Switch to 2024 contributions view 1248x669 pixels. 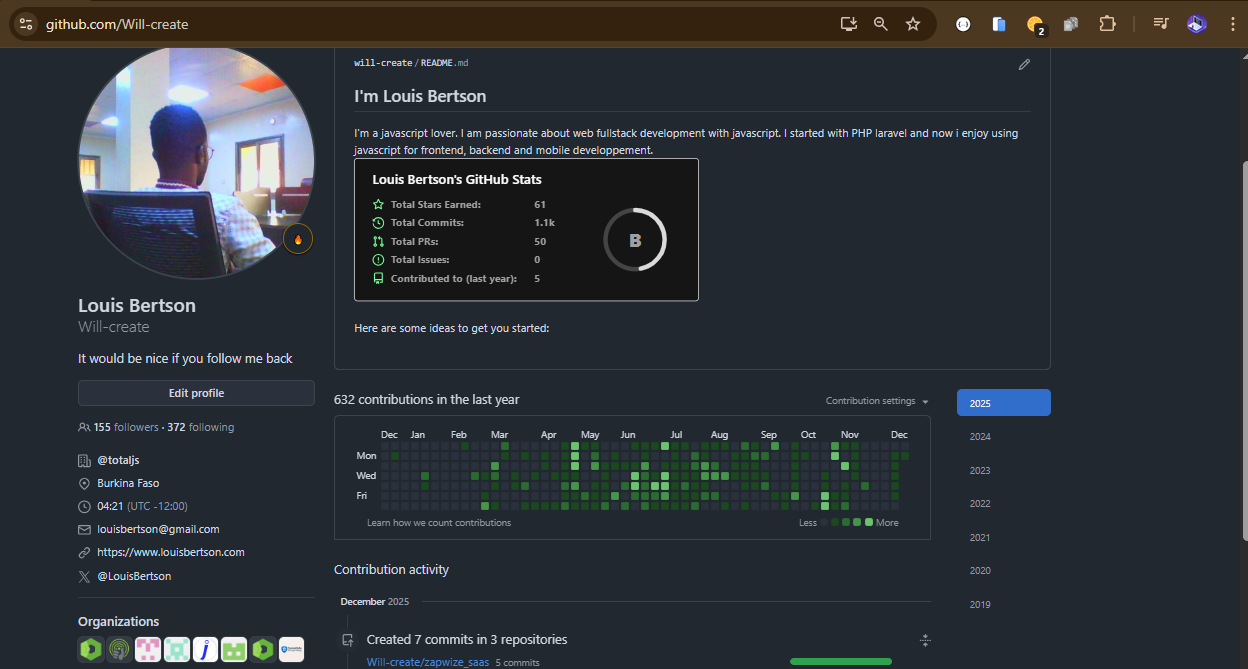[x=979, y=436]
